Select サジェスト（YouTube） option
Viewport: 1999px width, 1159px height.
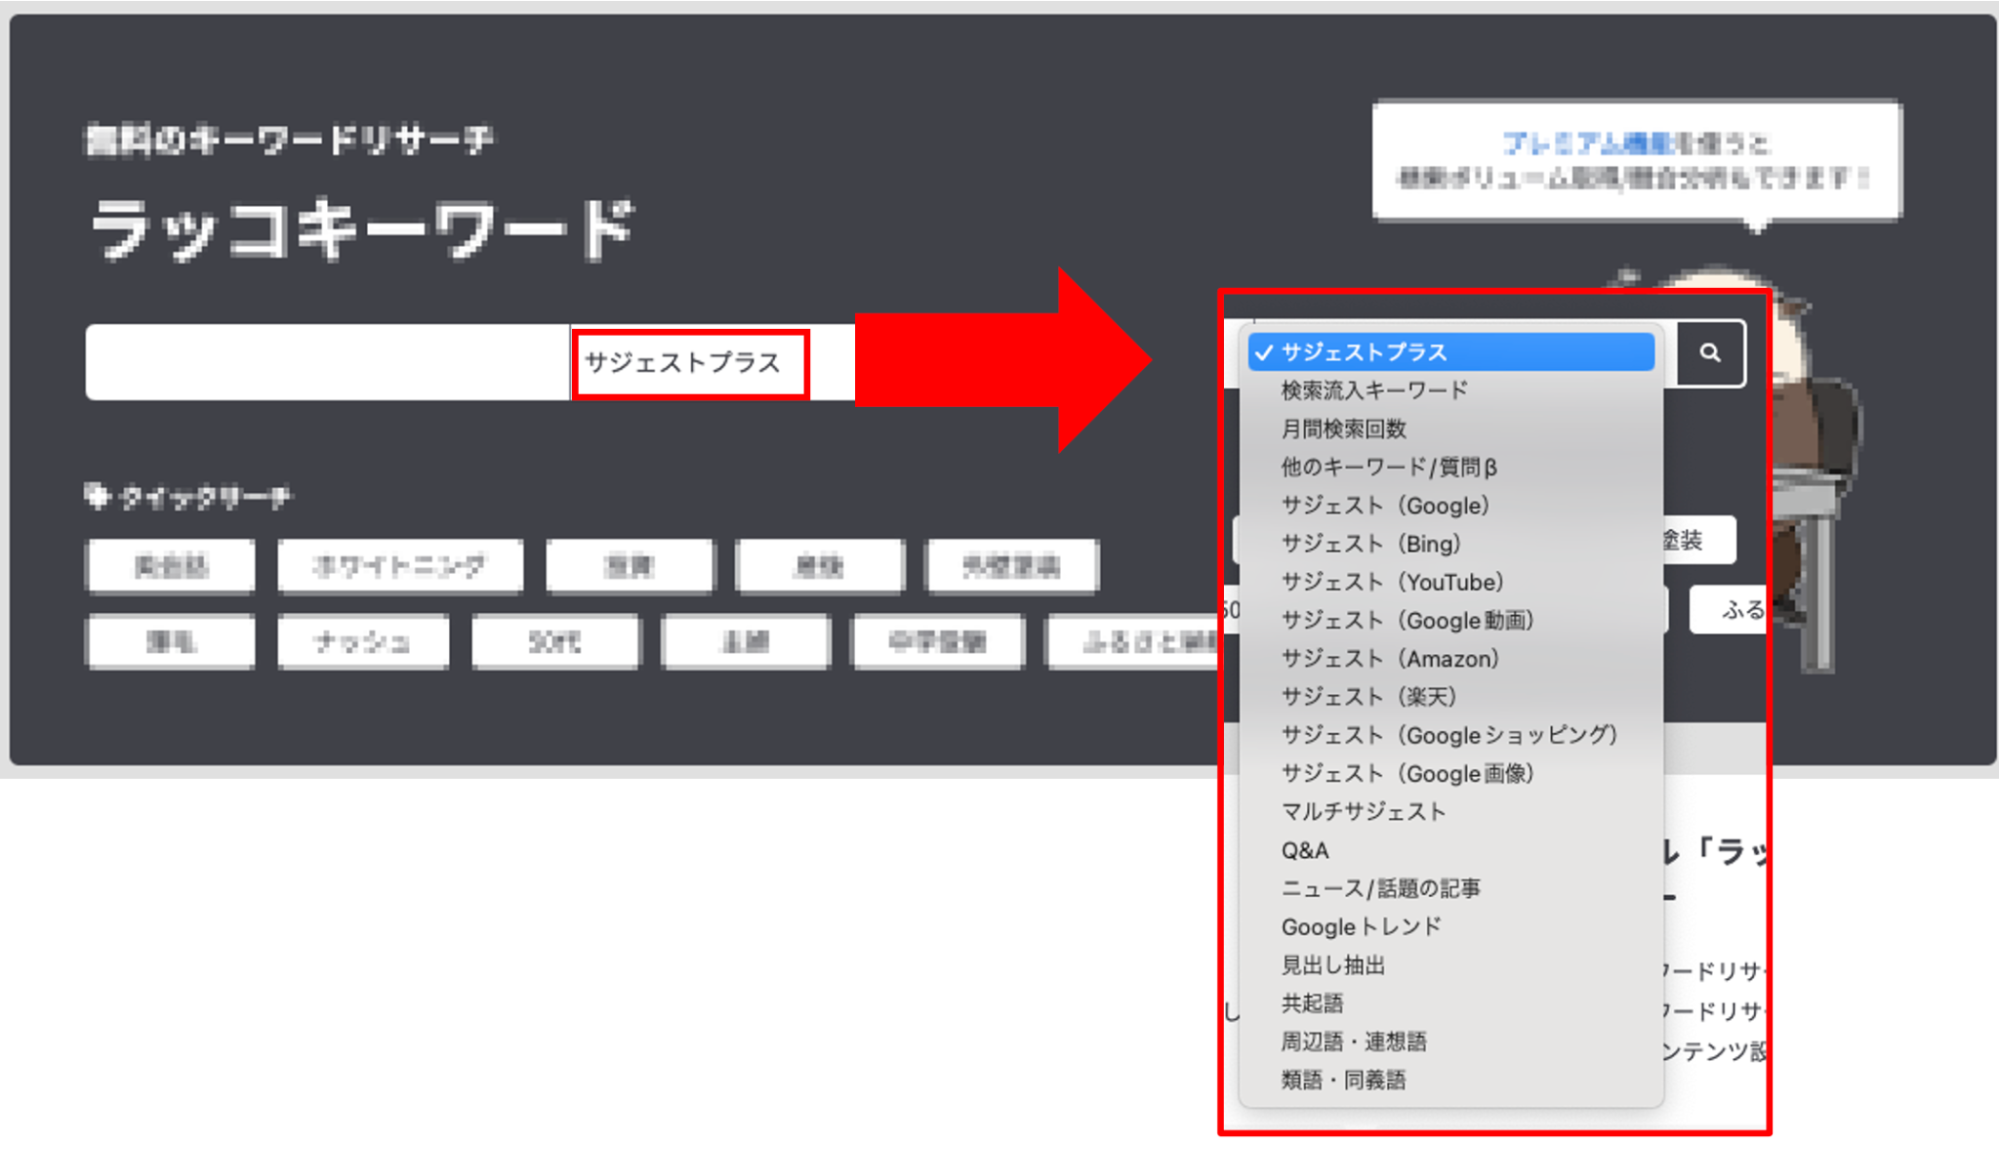[1451, 582]
